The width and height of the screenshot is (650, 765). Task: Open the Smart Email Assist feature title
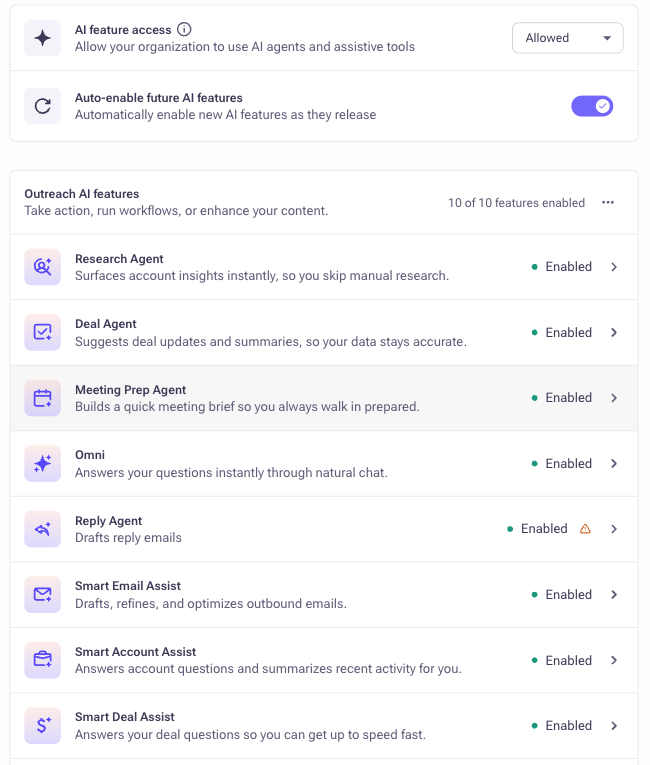click(128, 585)
